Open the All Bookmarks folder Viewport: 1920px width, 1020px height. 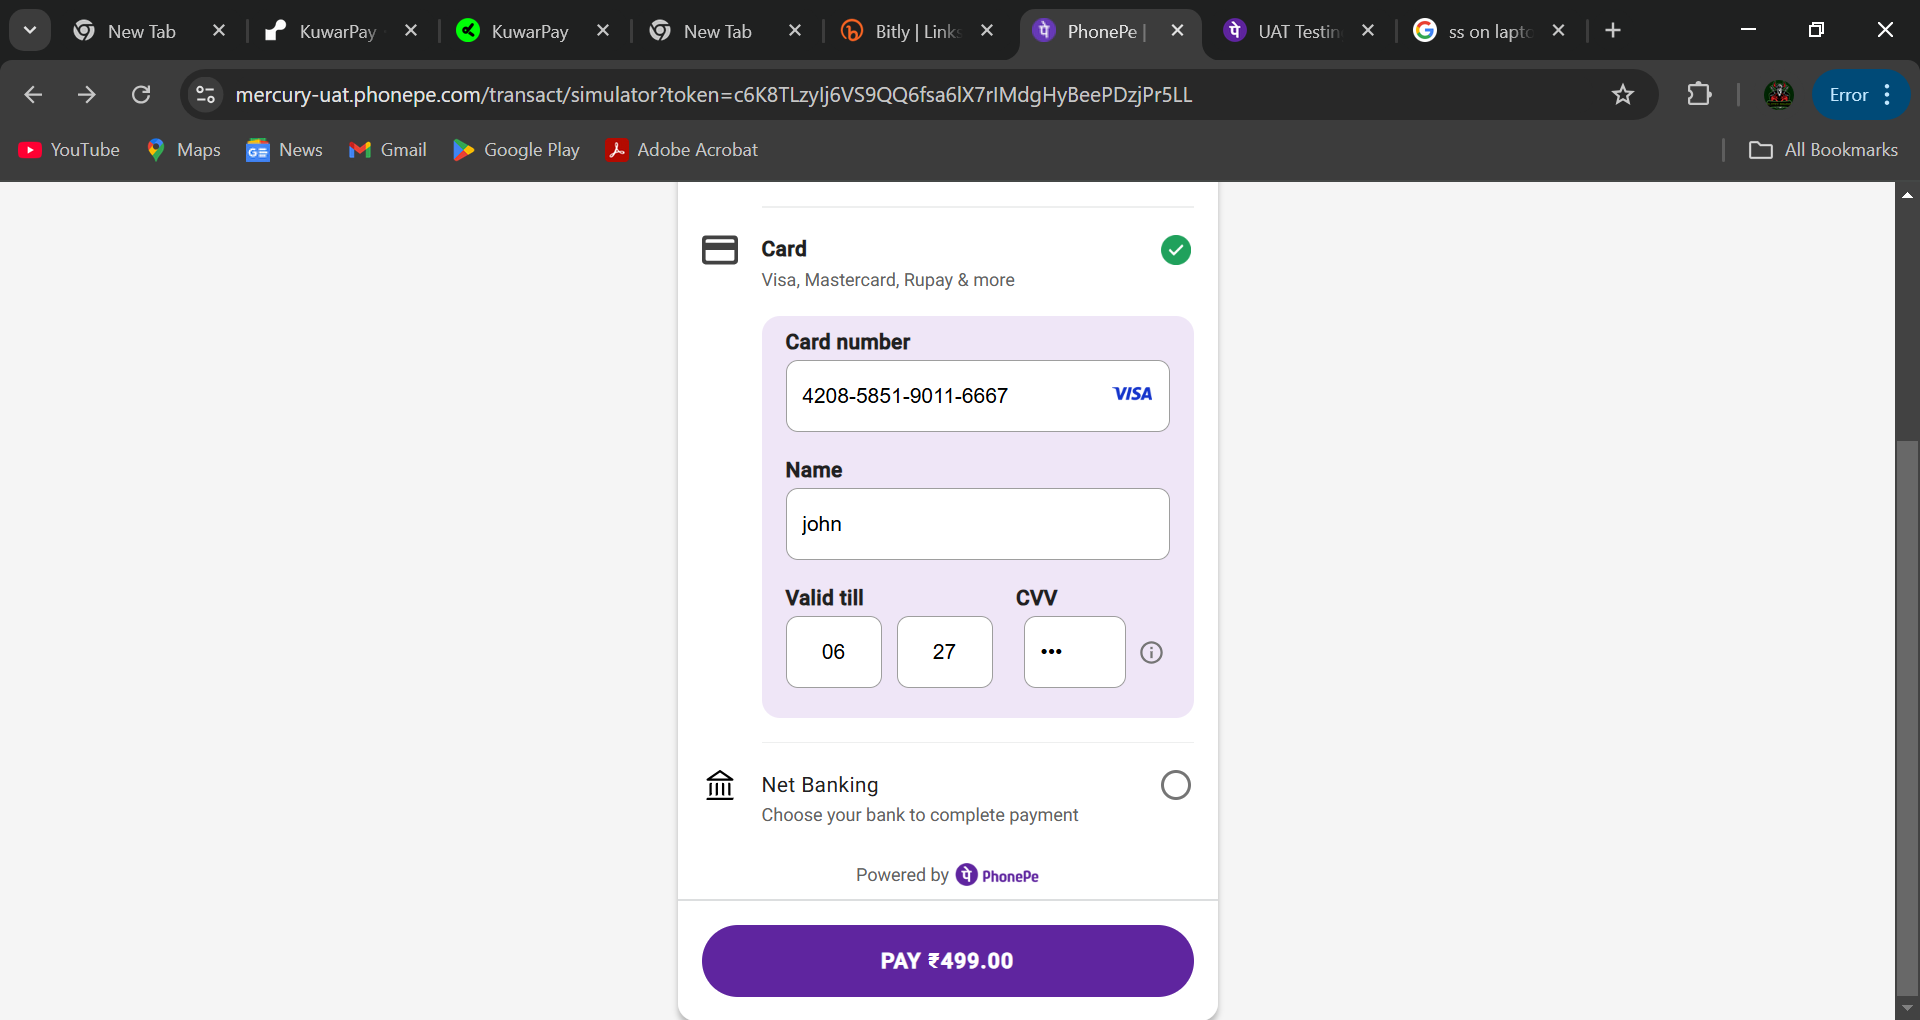tap(1823, 150)
